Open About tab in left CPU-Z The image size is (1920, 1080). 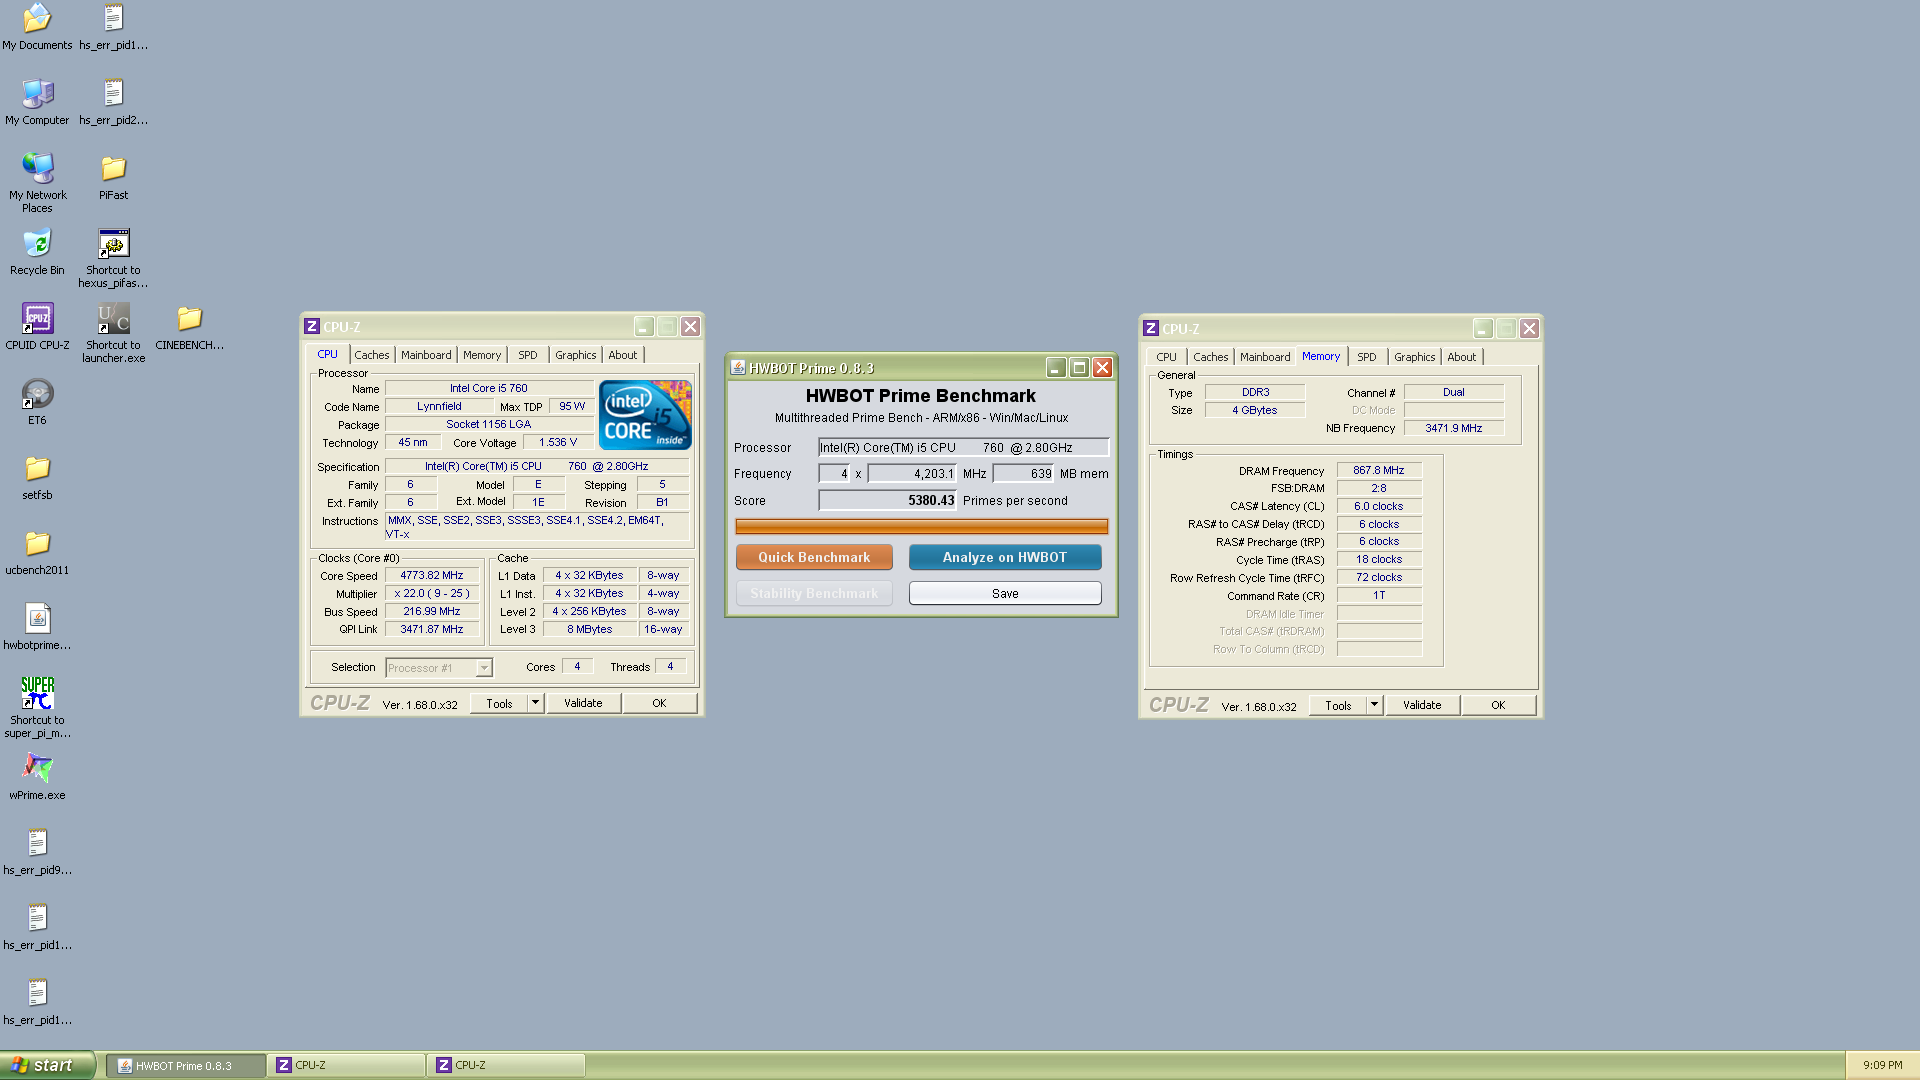(x=623, y=355)
